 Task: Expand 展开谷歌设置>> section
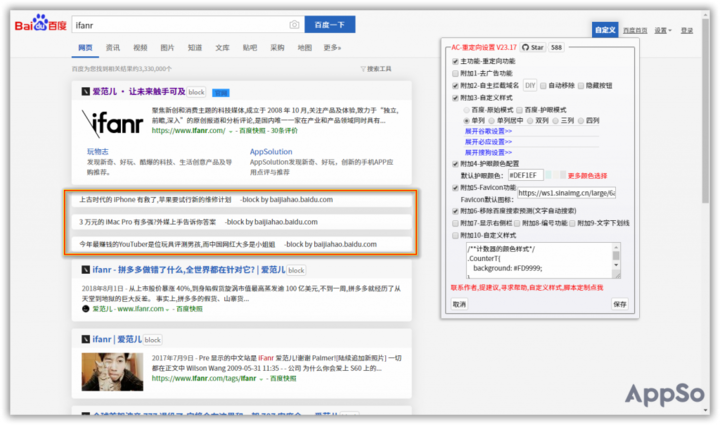[488, 131]
